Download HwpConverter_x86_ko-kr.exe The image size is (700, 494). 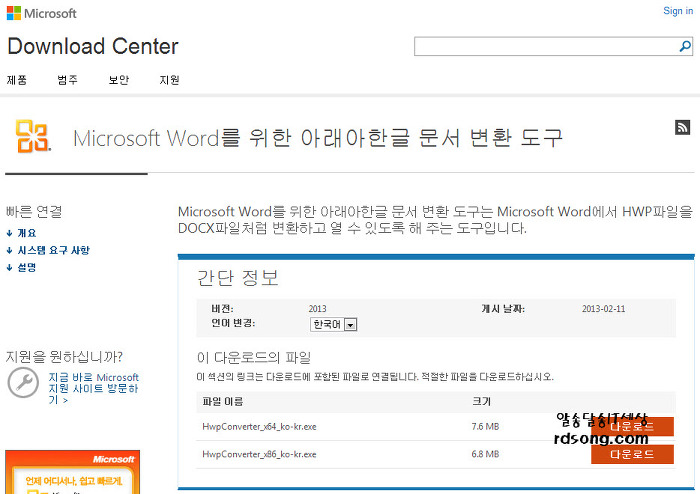coord(631,454)
